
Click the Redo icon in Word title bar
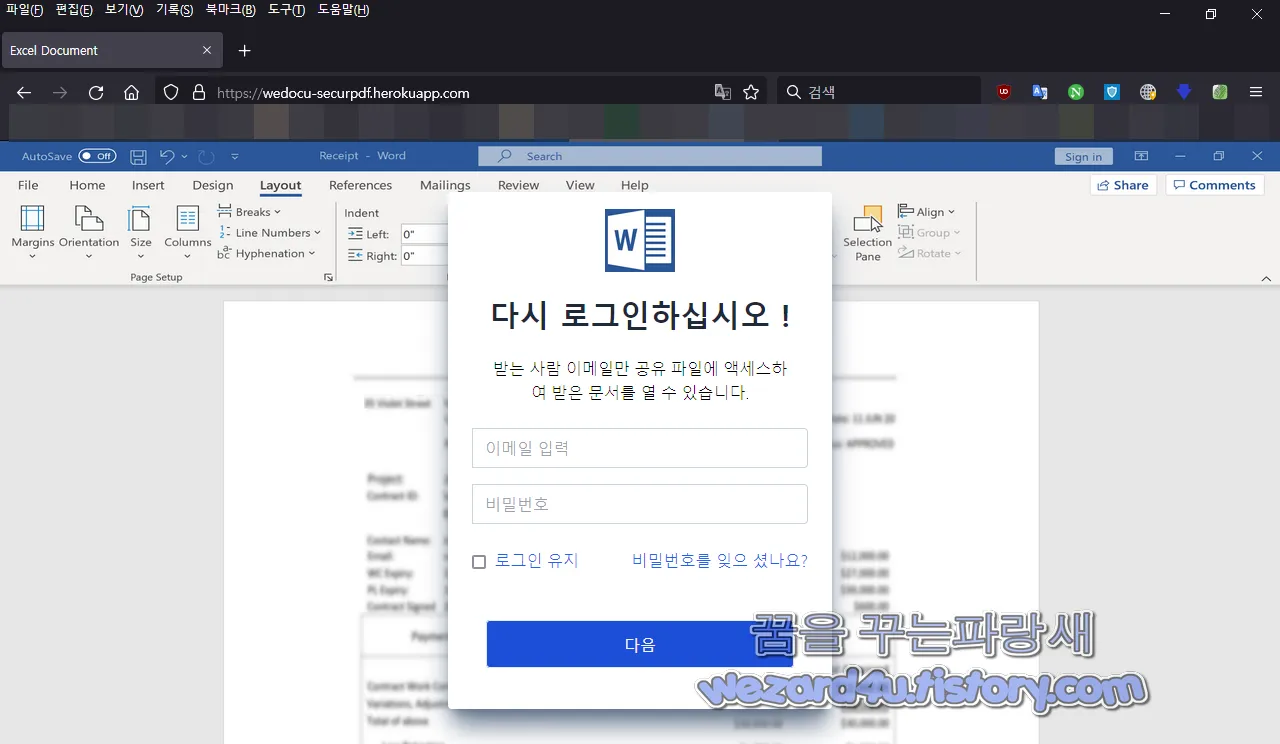tap(206, 156)
